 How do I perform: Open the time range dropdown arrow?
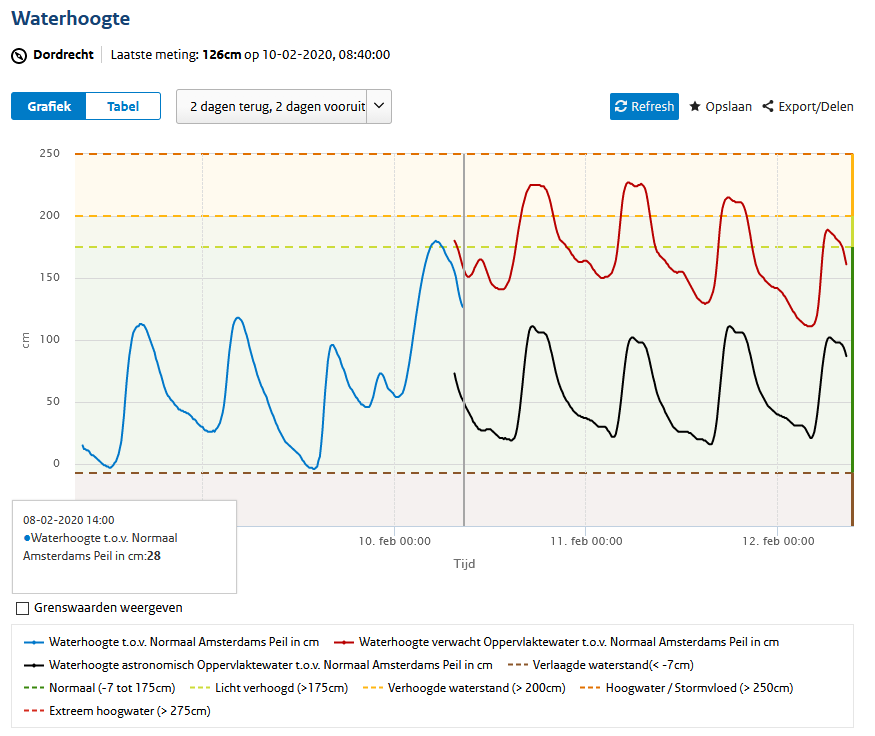click(379, 106)
